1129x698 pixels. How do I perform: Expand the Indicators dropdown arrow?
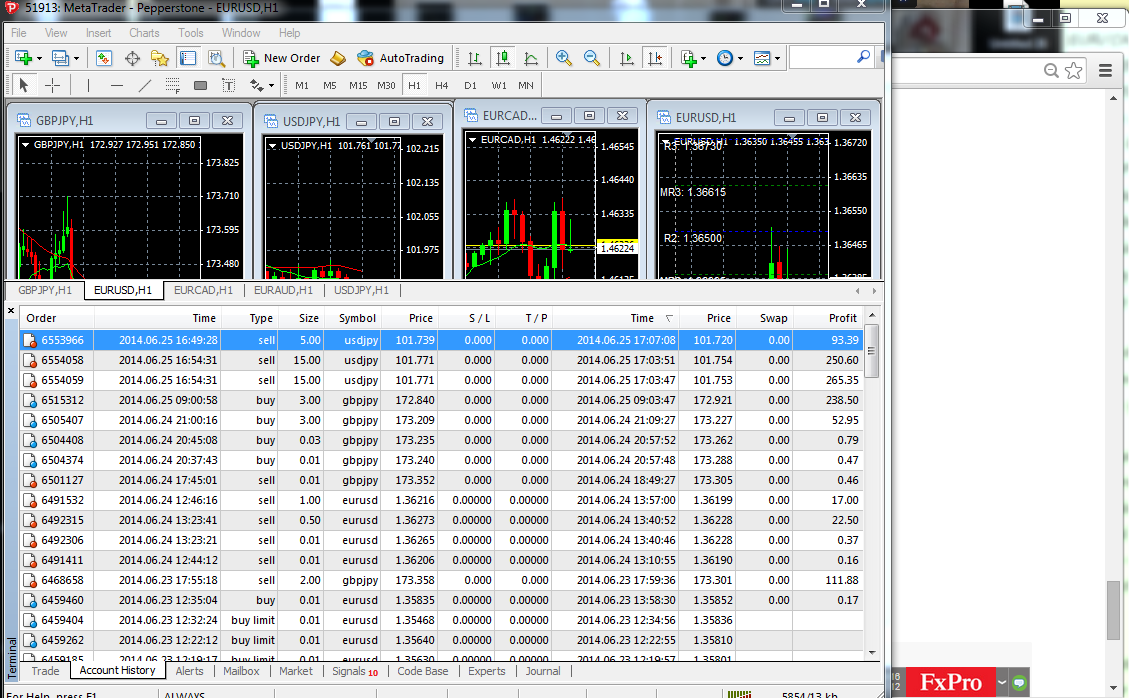[703, 58]
